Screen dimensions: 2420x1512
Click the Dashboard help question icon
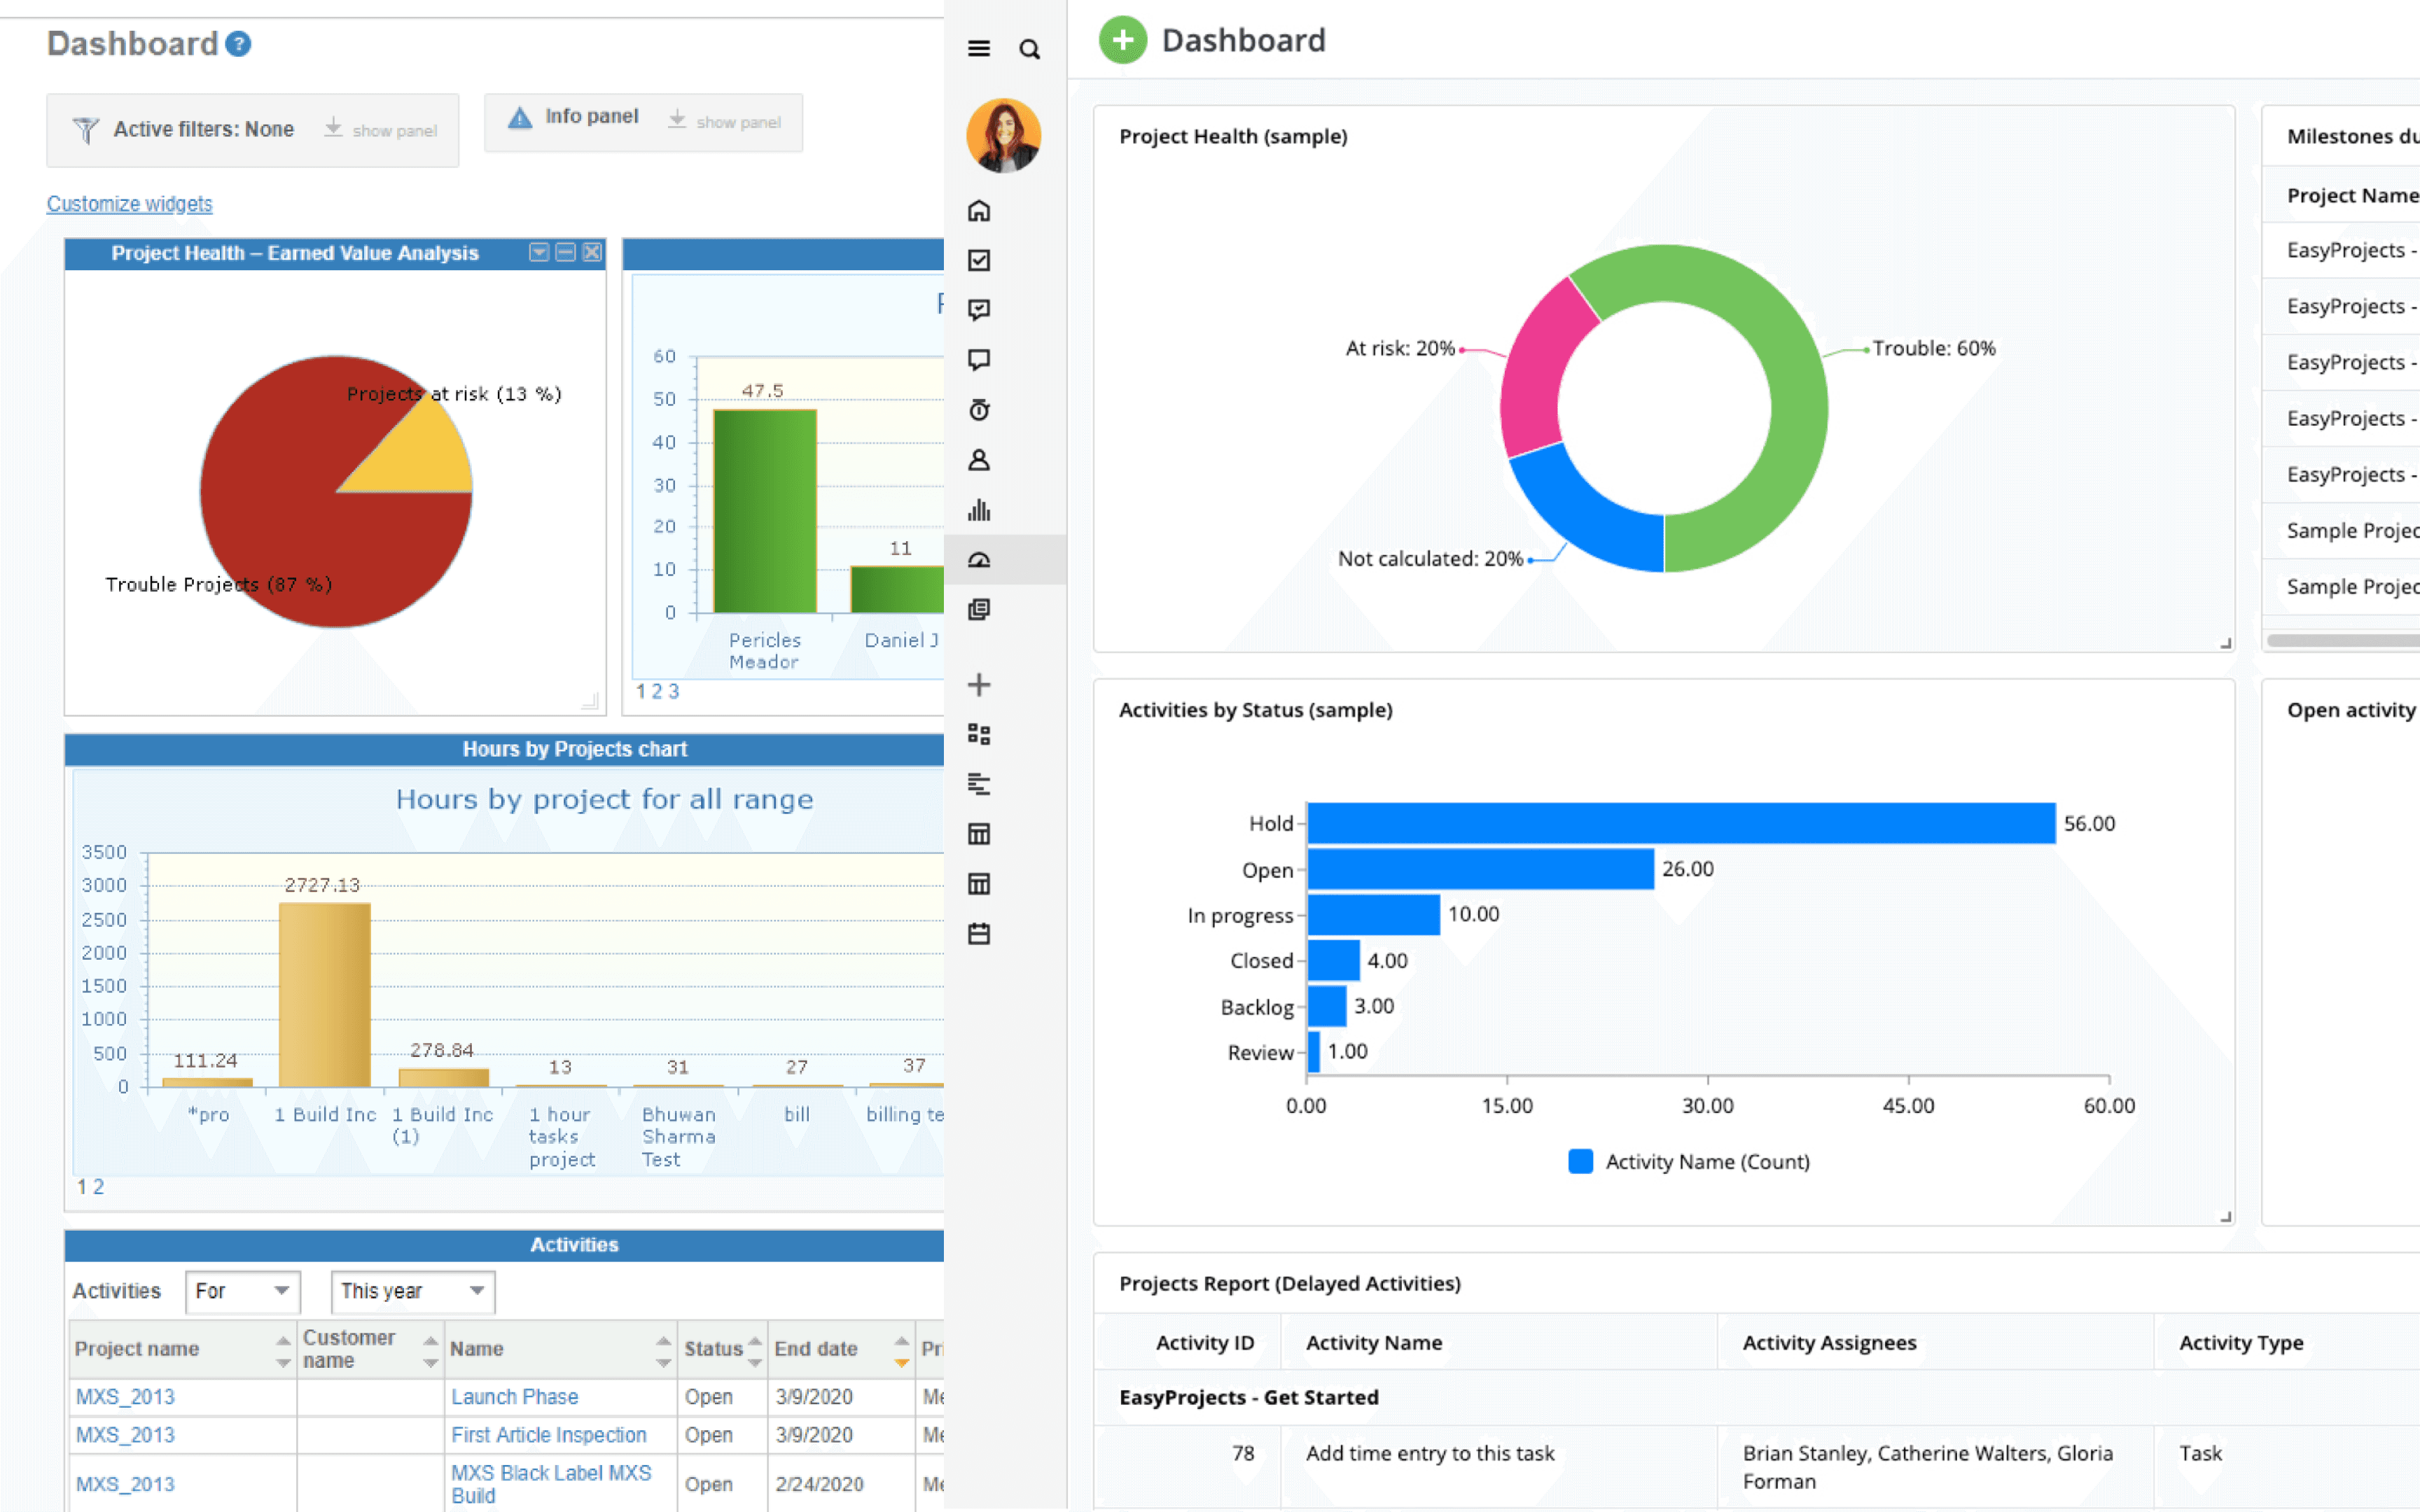coord(238,44)
